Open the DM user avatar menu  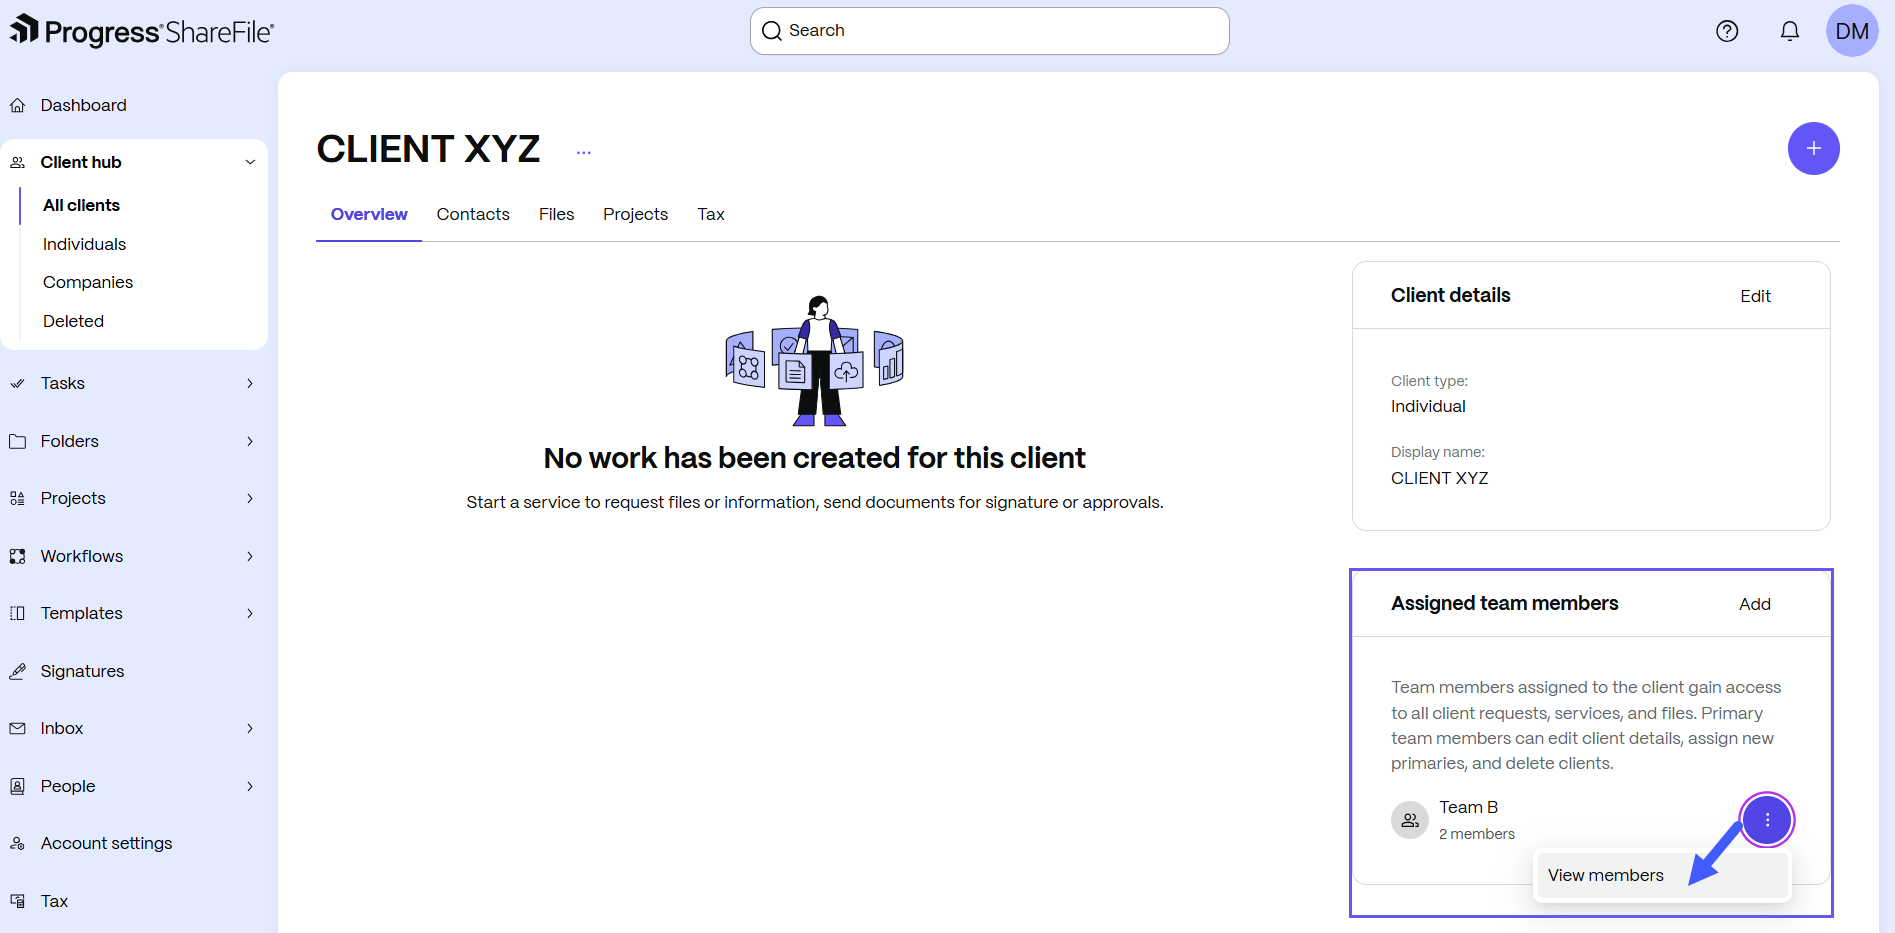click(1852, 31)
